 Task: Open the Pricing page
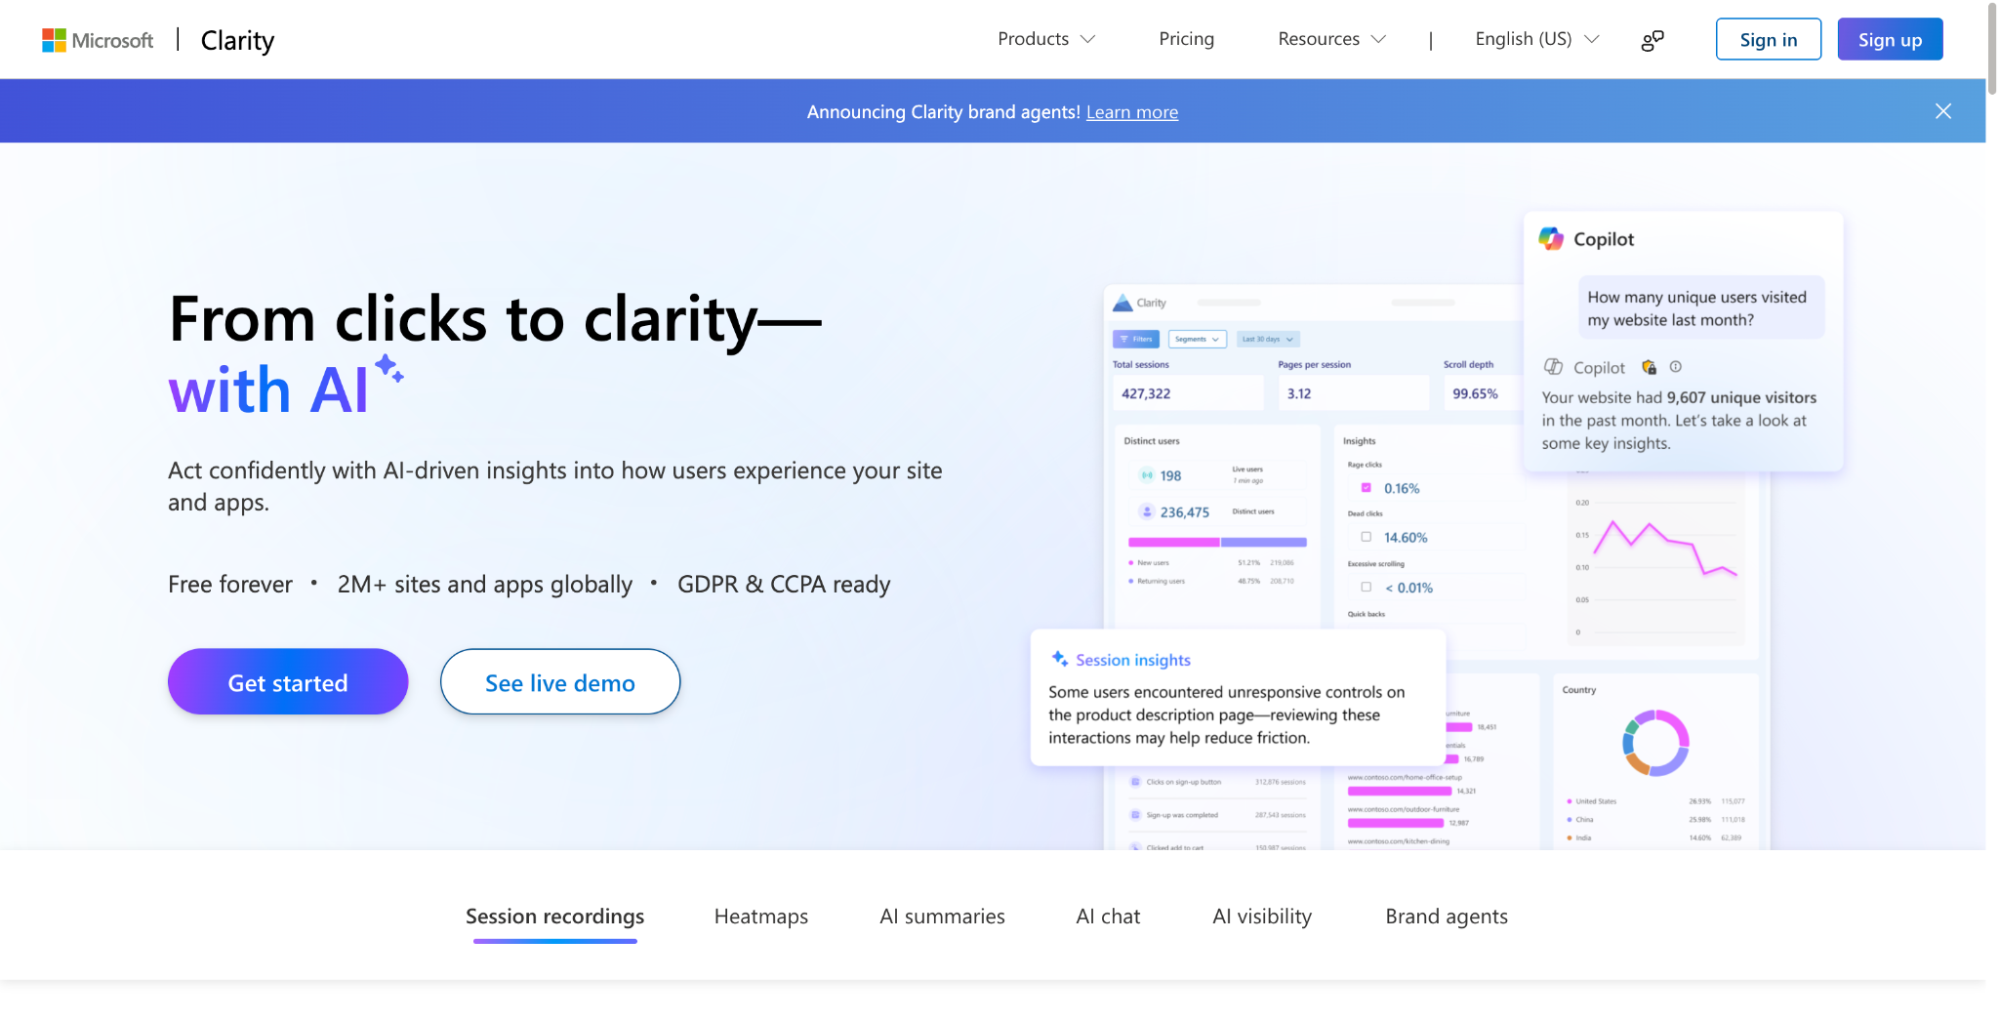click(x=1186, y=39)
